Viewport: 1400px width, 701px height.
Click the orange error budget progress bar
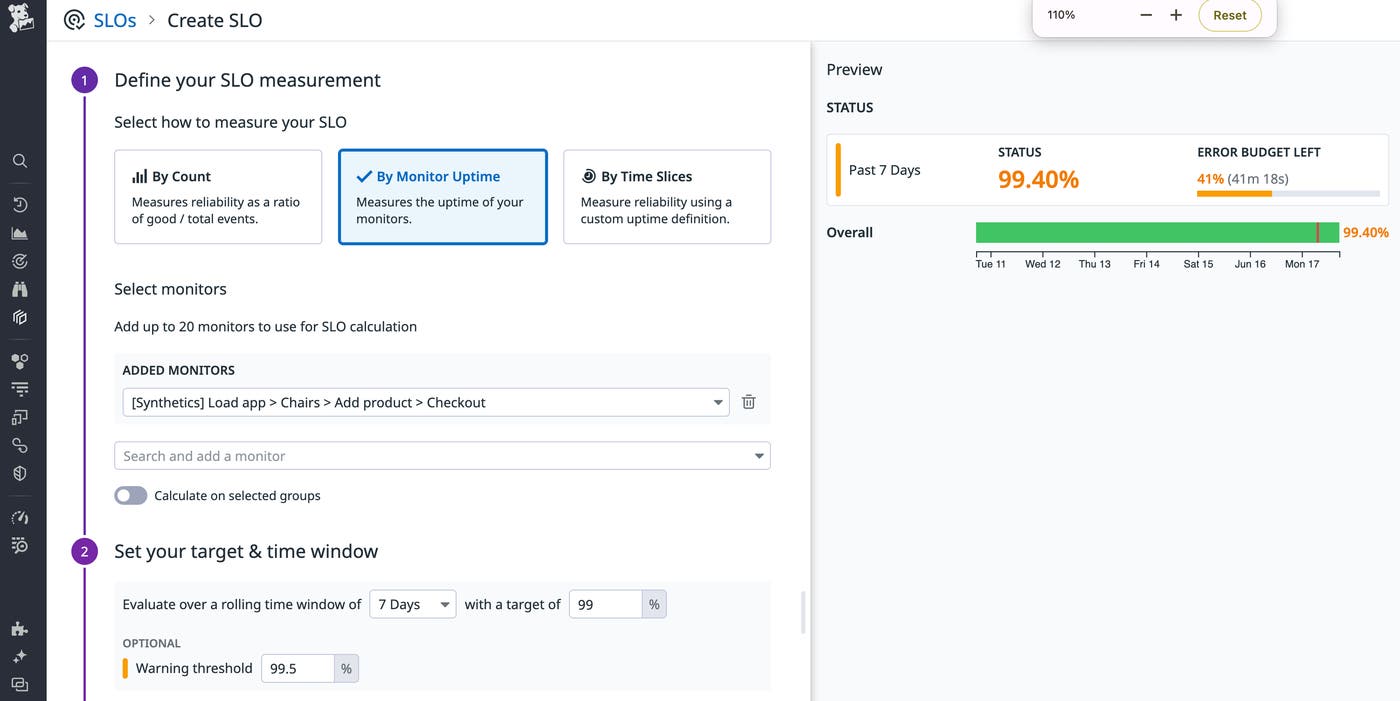coord(1237,196)
